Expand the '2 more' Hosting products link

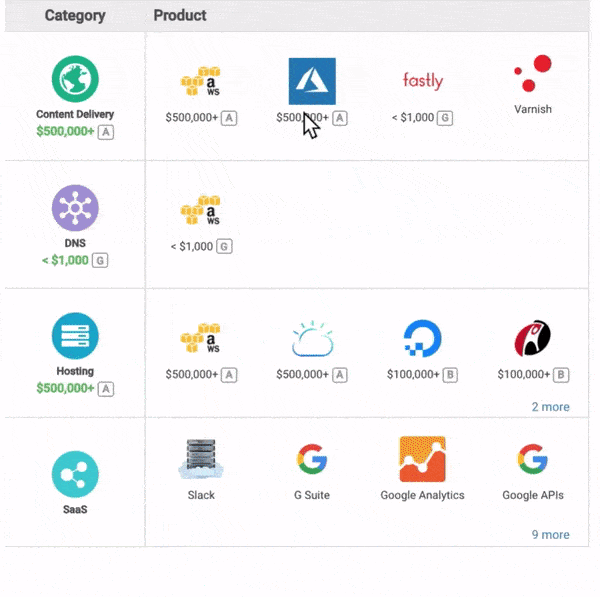[550, 406]
